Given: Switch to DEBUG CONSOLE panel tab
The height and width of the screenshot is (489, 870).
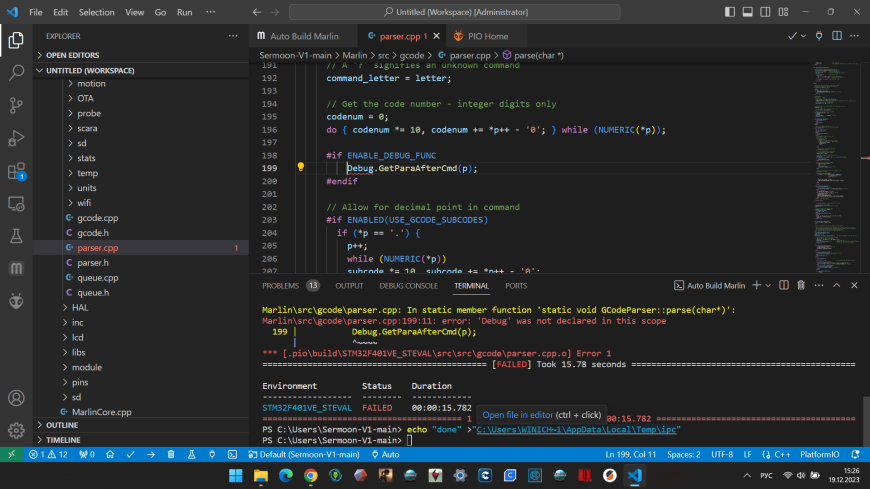Looking at the screenshot, I should pos(408,285).
